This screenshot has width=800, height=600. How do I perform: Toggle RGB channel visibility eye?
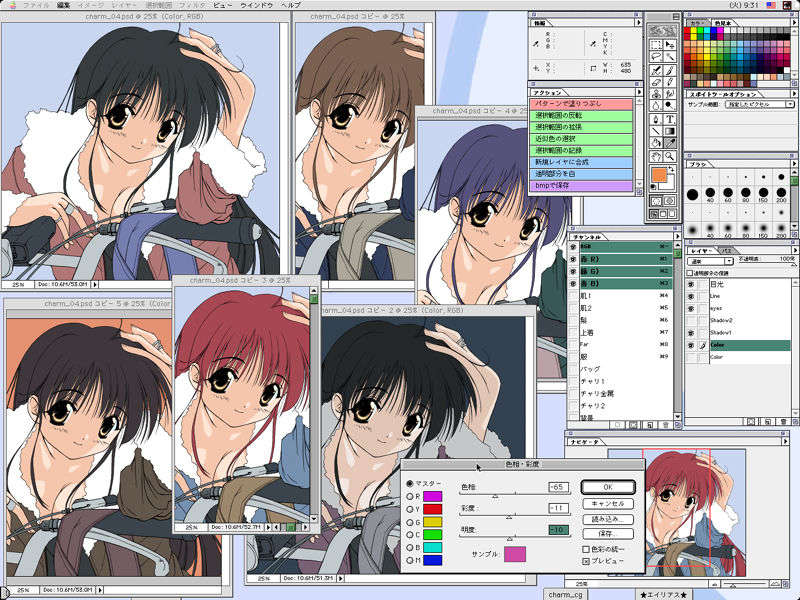[x=573, y=246]
